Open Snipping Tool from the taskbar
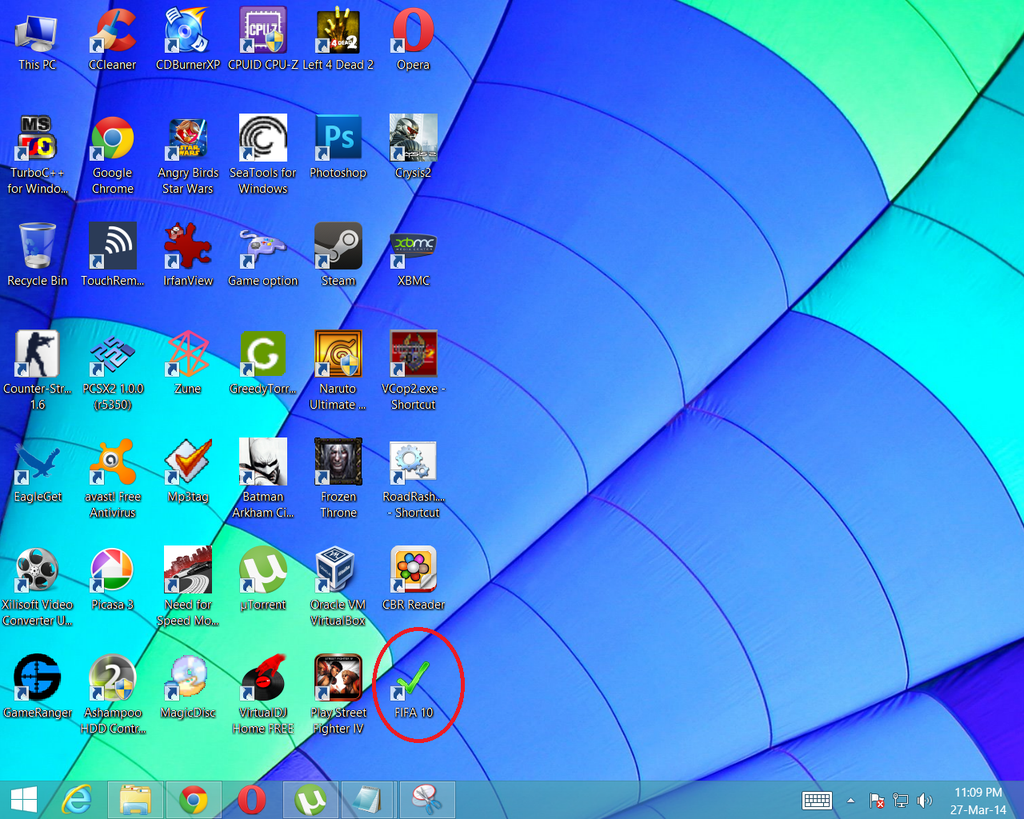The height and width of the screenshot is (819, 1024). click(426, 799)
